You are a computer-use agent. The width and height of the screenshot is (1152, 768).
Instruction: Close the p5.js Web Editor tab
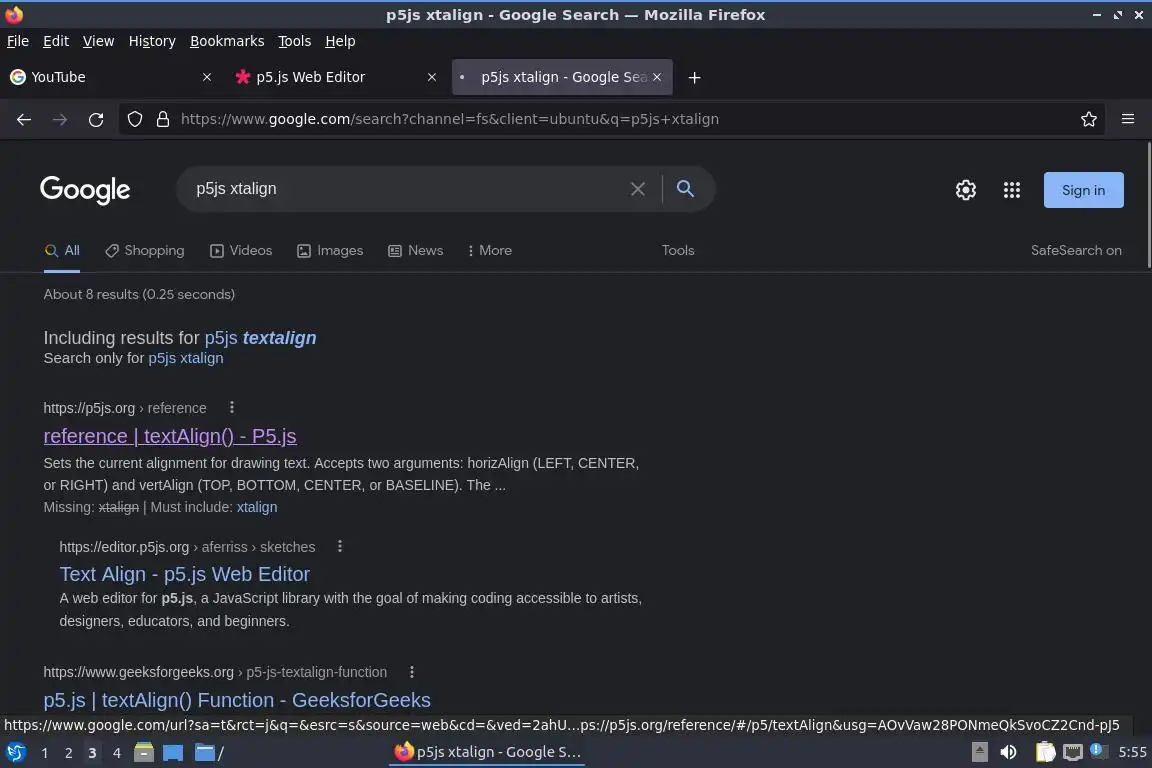(x=432, y=77)
